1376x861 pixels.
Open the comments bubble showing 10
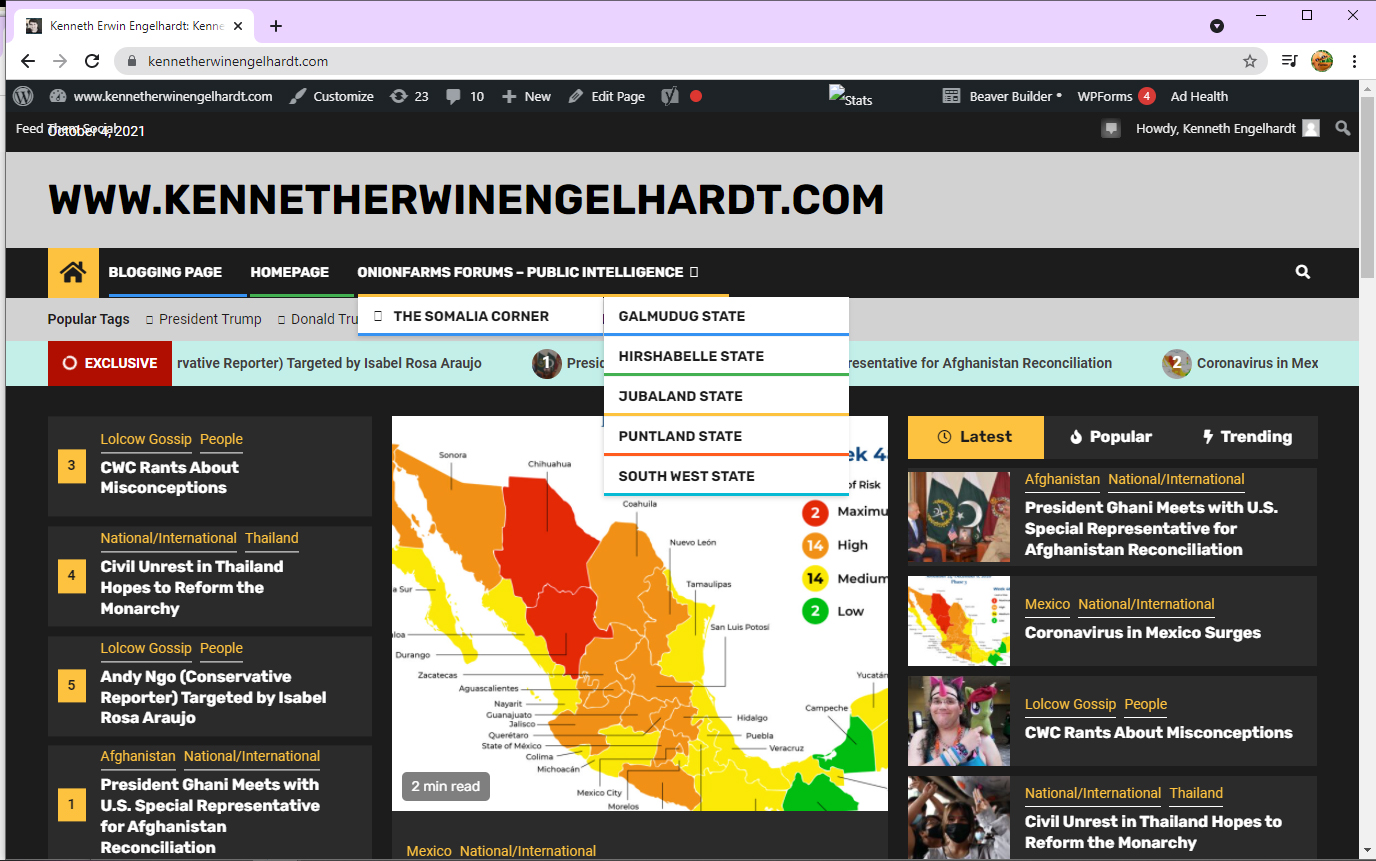point(465,96)
